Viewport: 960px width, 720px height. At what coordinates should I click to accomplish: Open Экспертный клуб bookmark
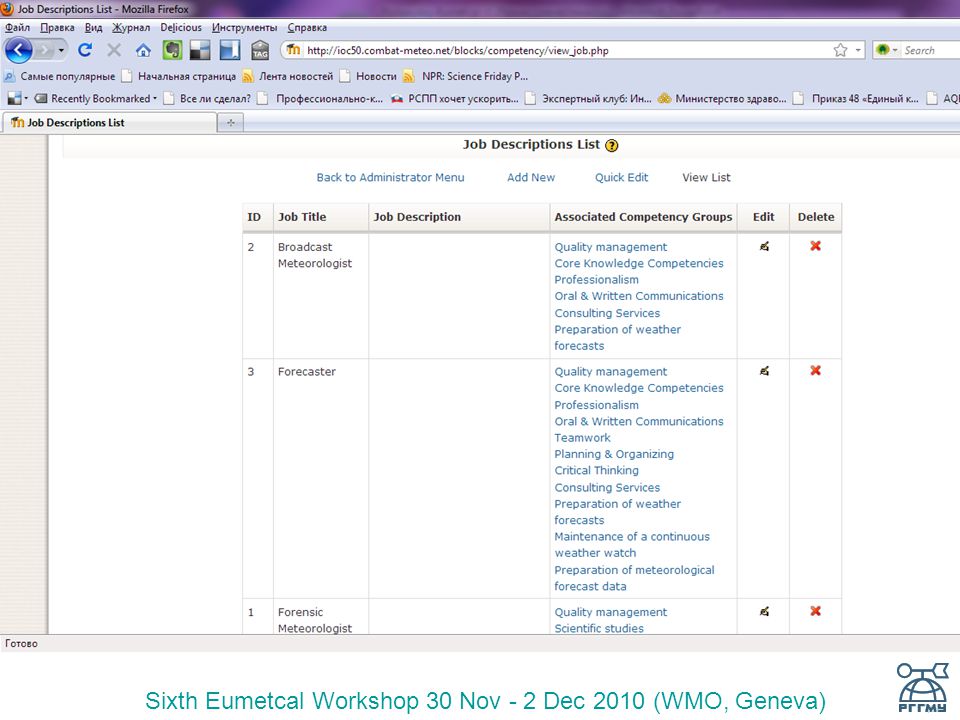[x=589, y=99]
